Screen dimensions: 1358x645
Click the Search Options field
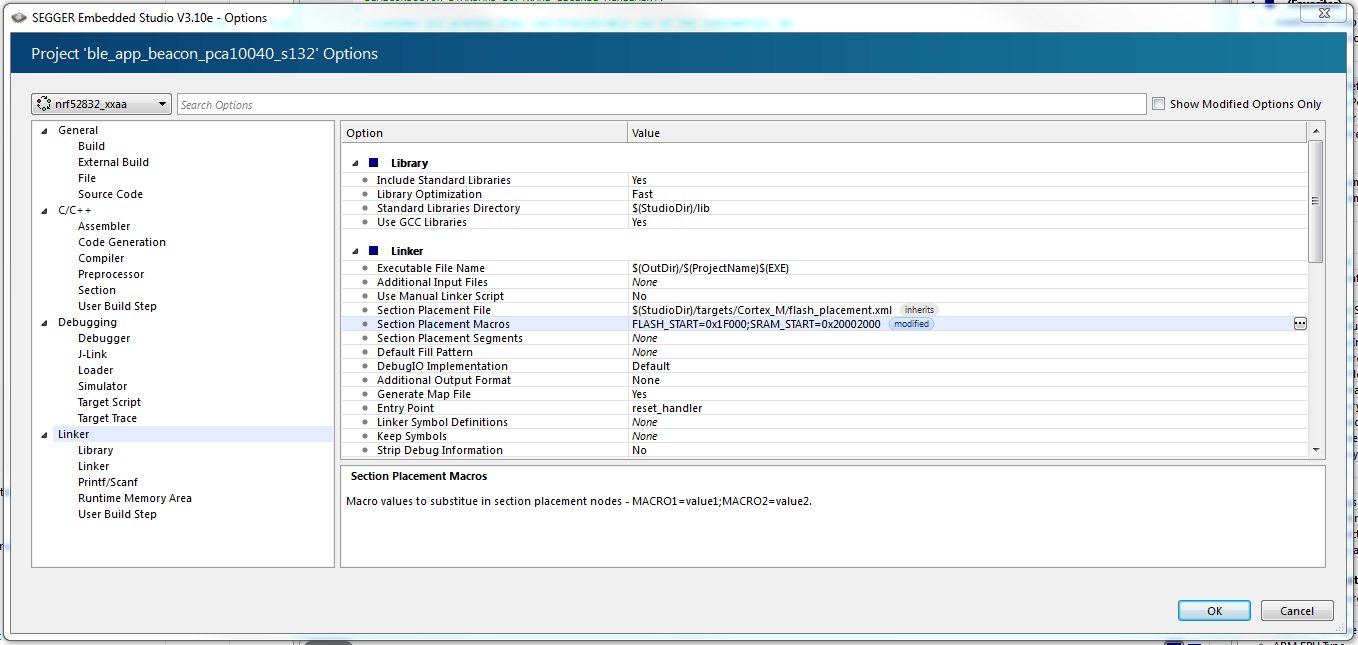[661, 104]
